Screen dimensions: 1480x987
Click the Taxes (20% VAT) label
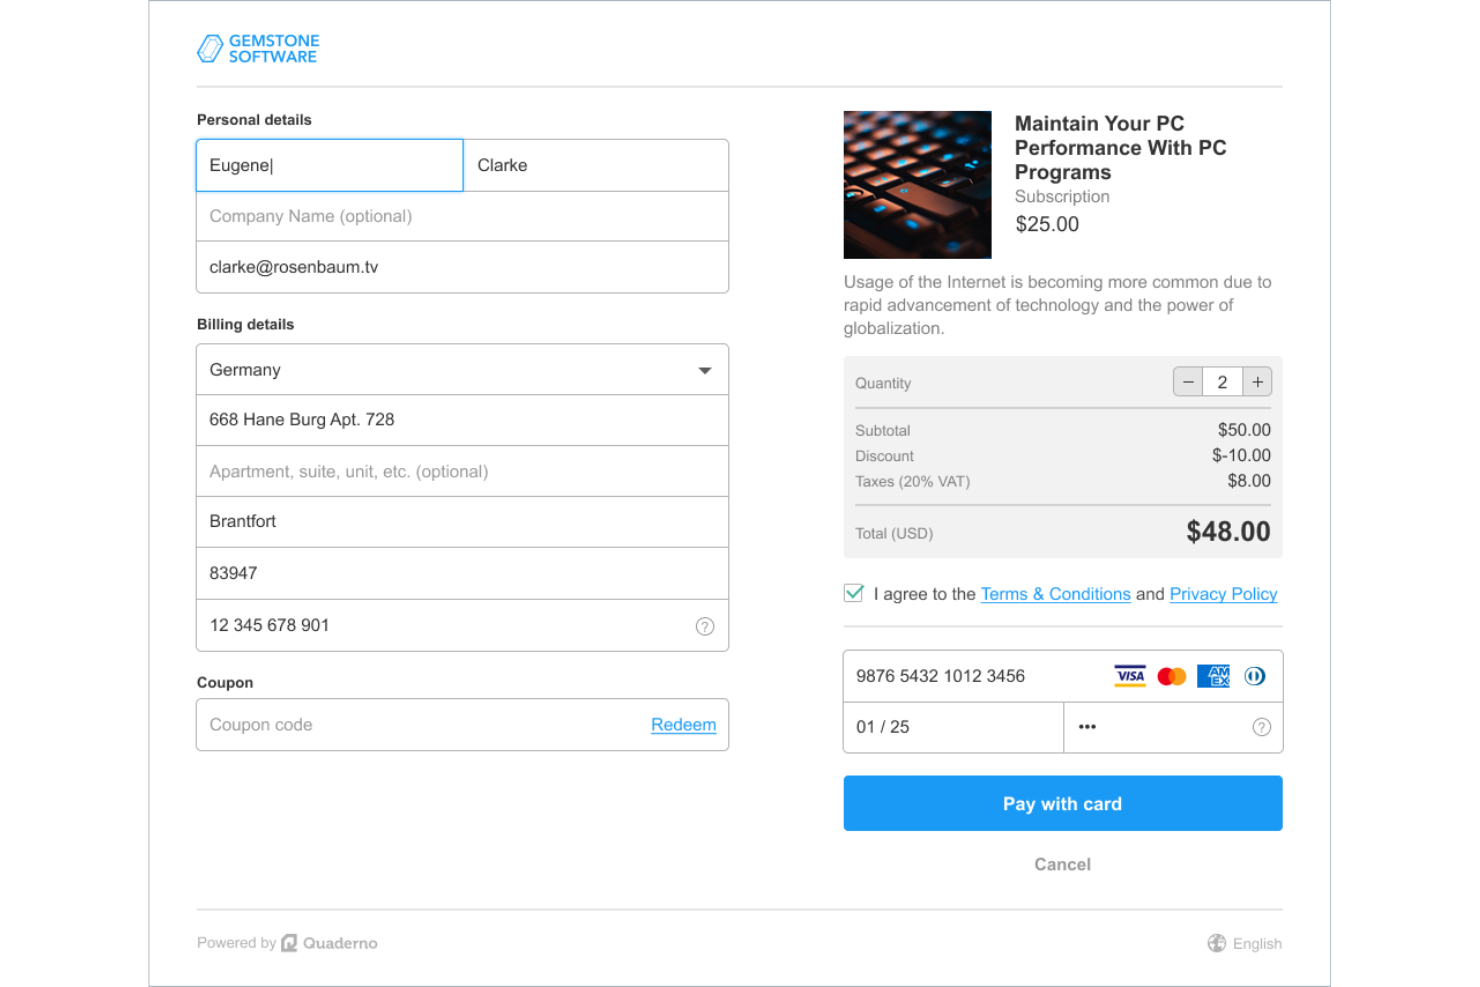pyautogui.click(x=912, y=481)
